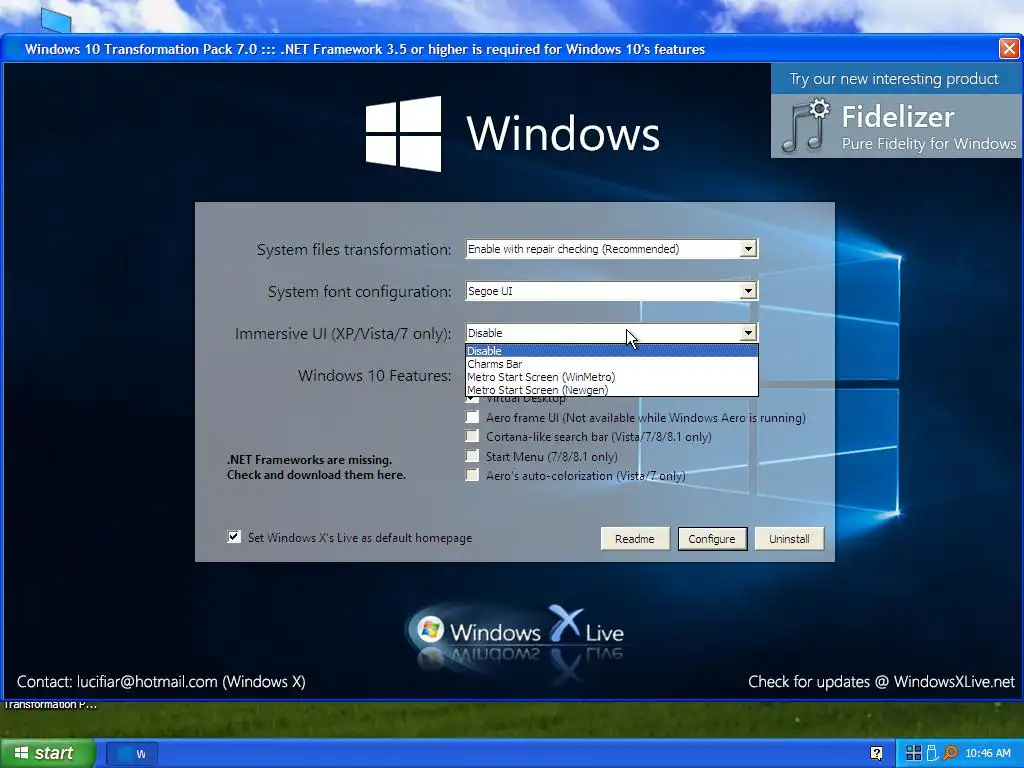Click the 10:46 AM system clock
This screenshot has width=1024, height=768.
[987, 753]
